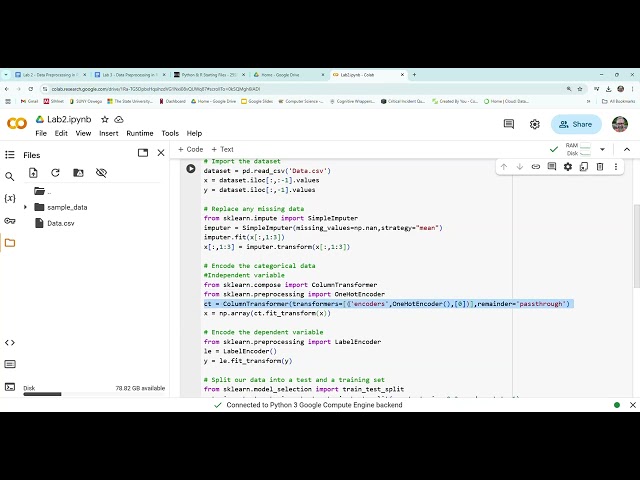Add a comment to the cell
The height and width of the screenshot is (480, 640).
pos(552,167)
